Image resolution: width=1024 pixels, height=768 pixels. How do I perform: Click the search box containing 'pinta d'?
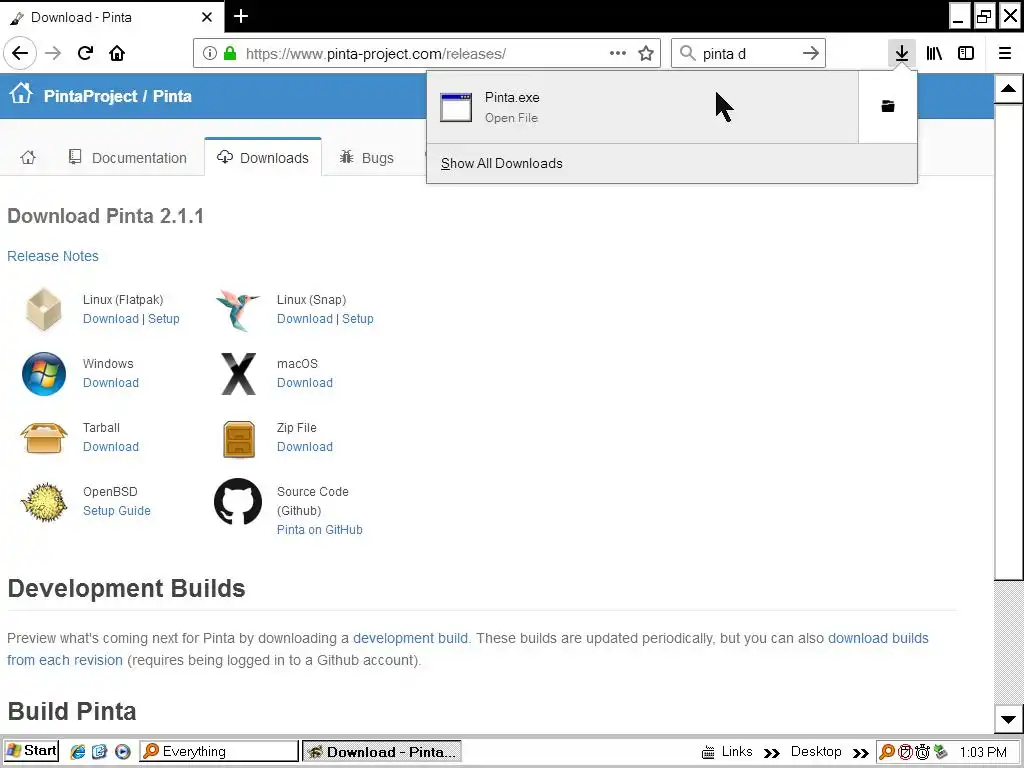[748, 54]
